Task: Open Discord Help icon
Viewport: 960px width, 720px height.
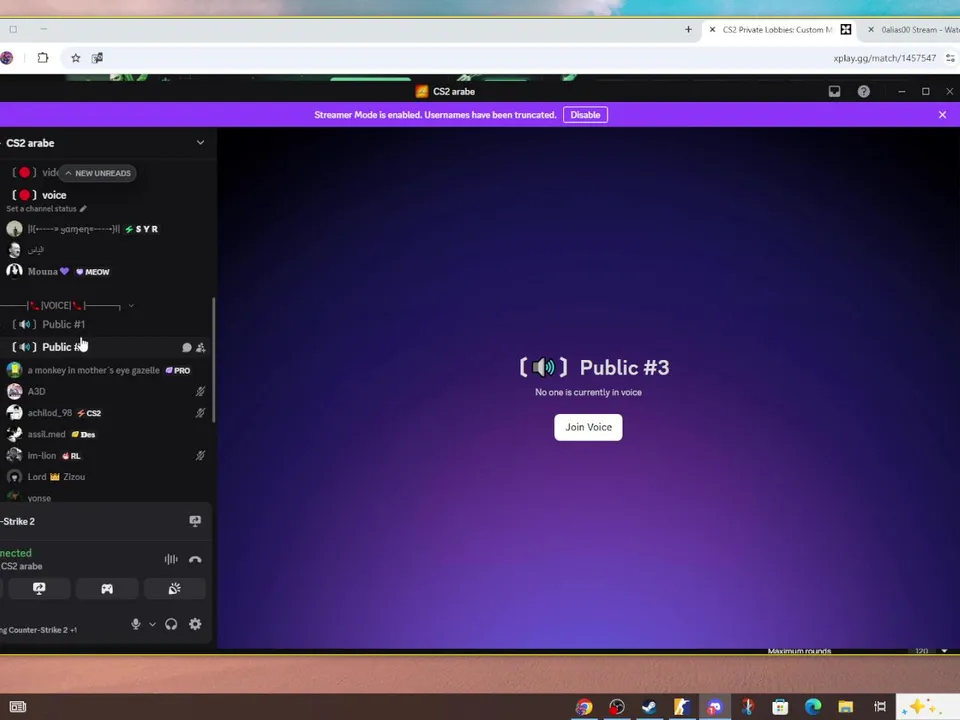Action: tap(863, 91)
